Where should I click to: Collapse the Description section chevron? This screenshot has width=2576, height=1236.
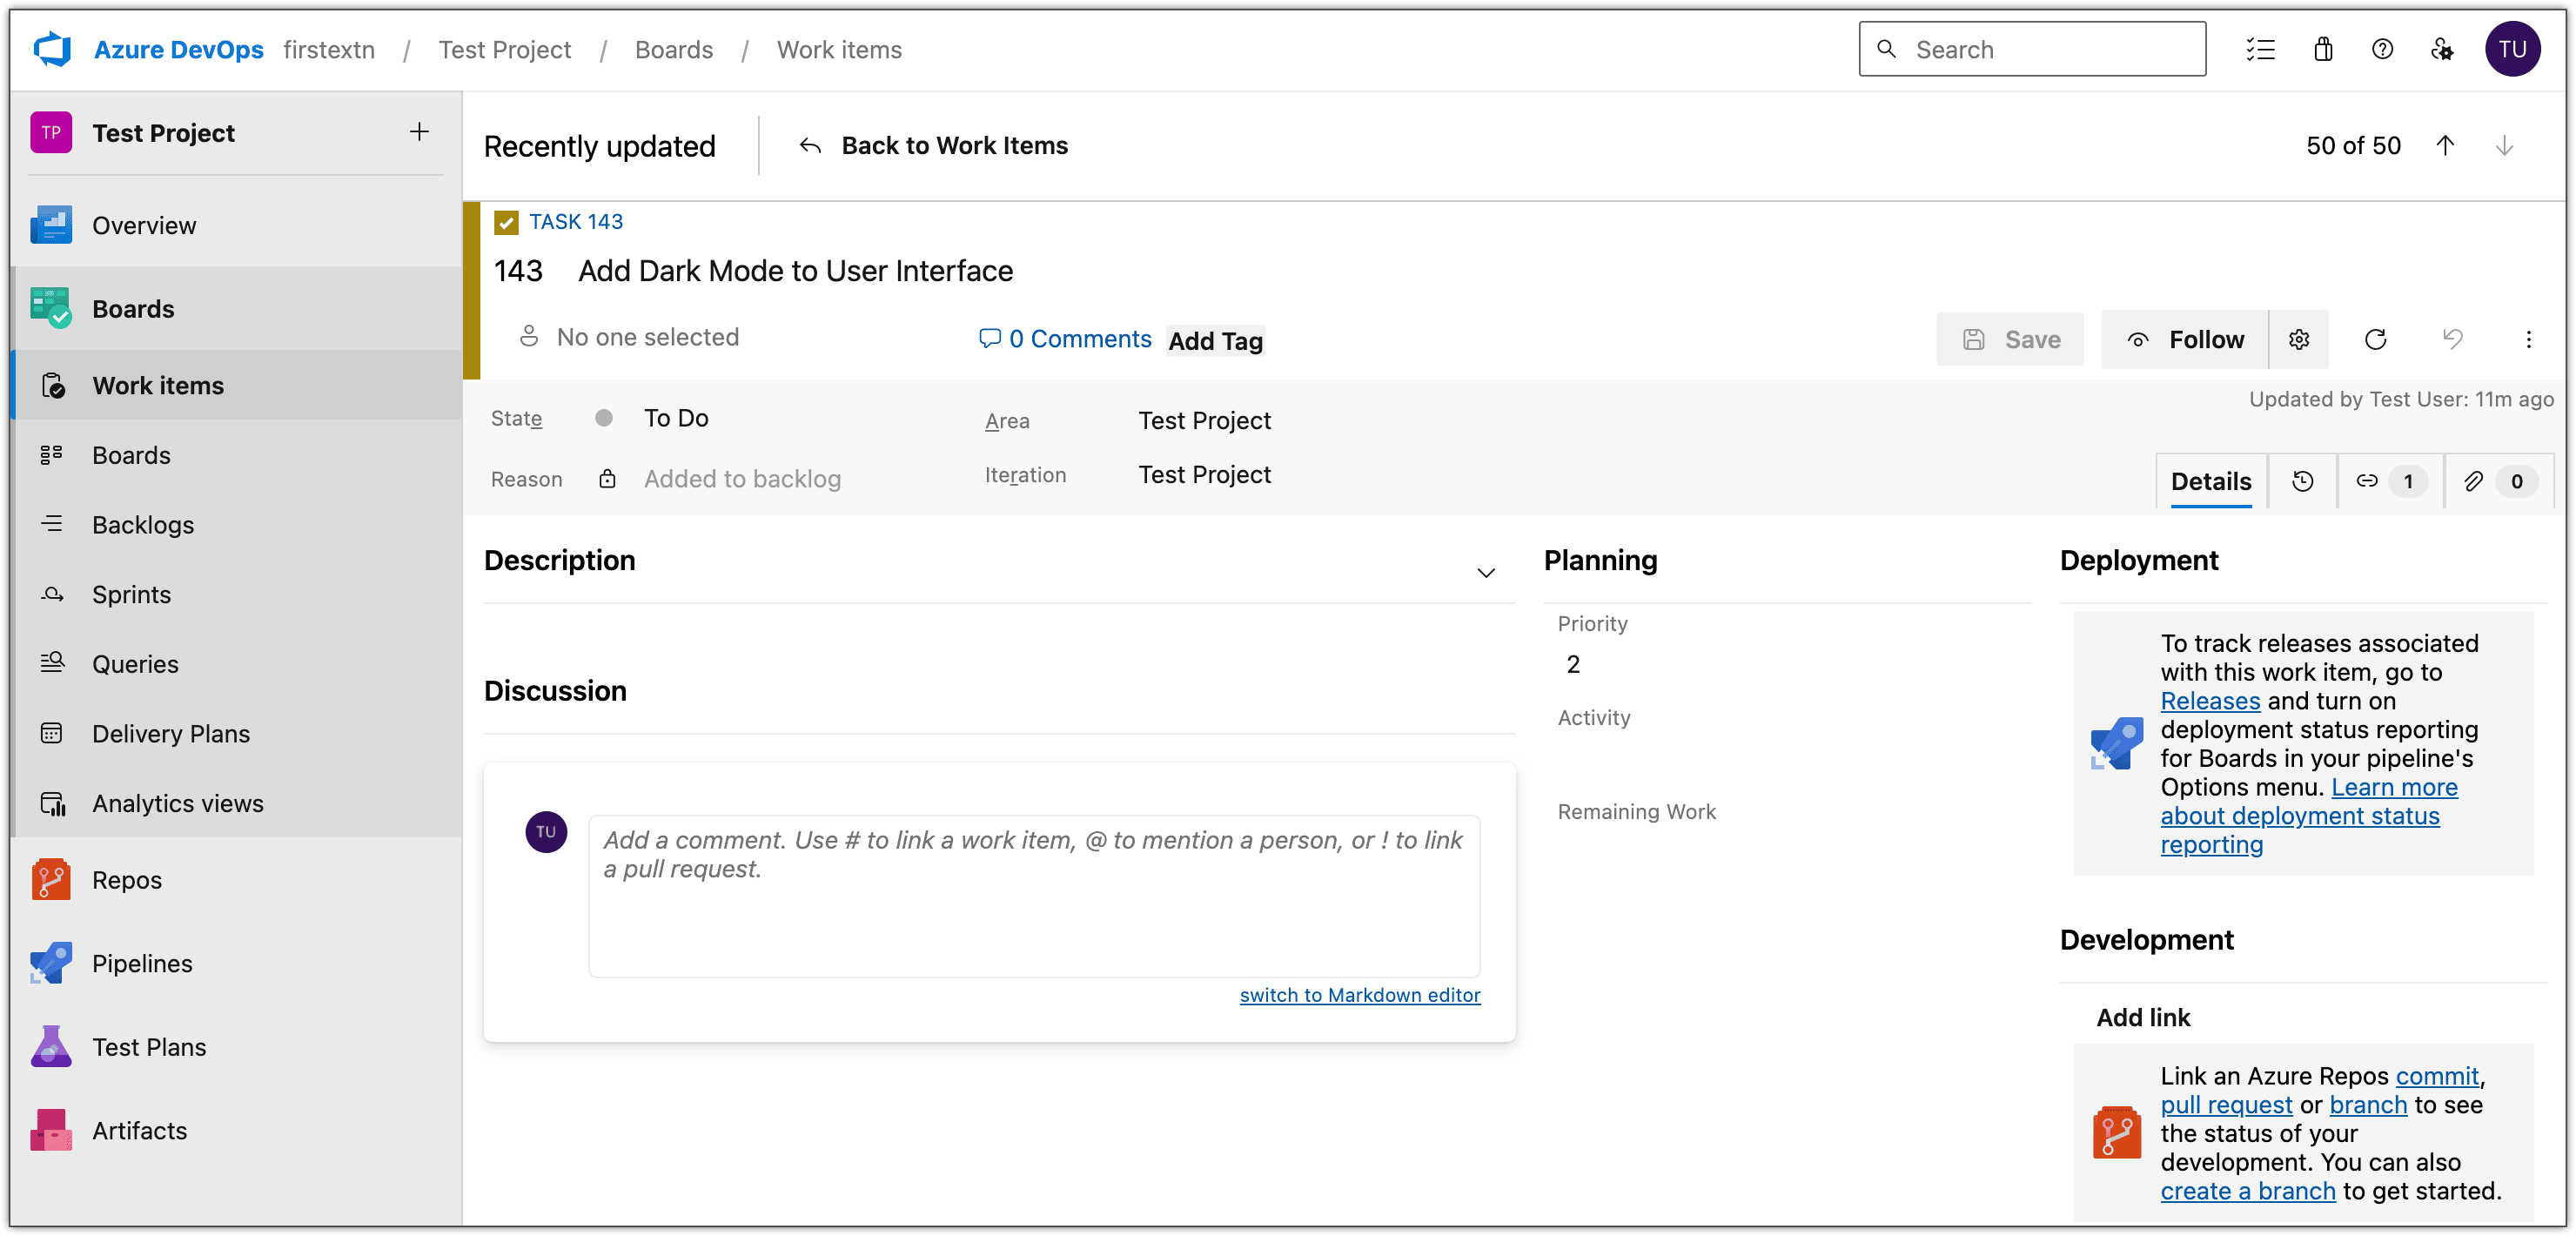[1485, 573]
